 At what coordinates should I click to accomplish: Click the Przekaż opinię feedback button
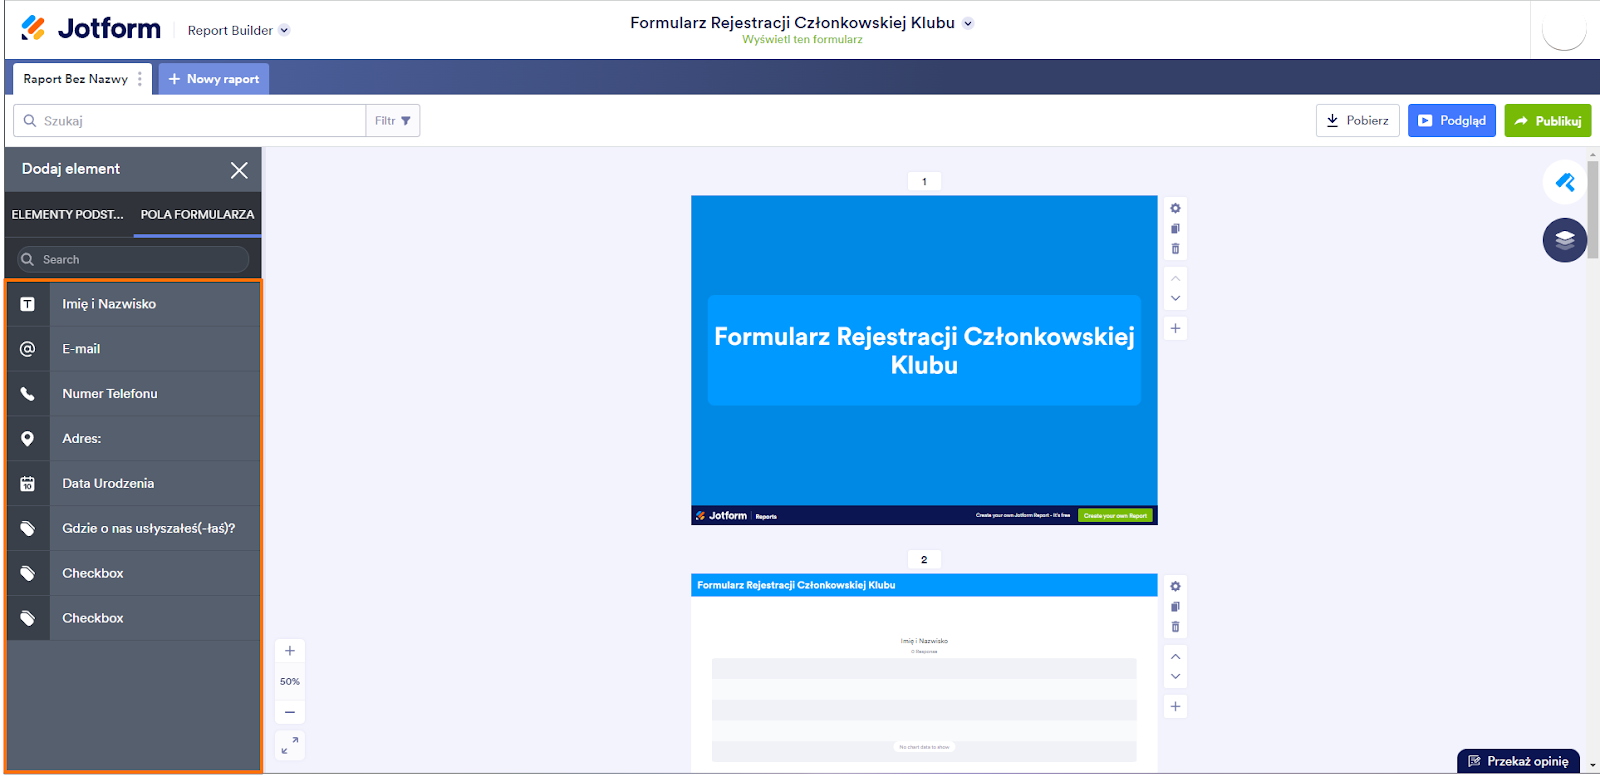1518,762
